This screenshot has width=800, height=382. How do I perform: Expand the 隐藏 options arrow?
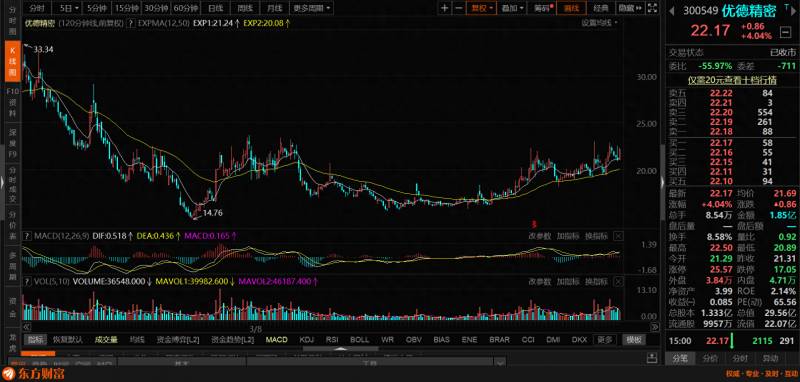631,8
